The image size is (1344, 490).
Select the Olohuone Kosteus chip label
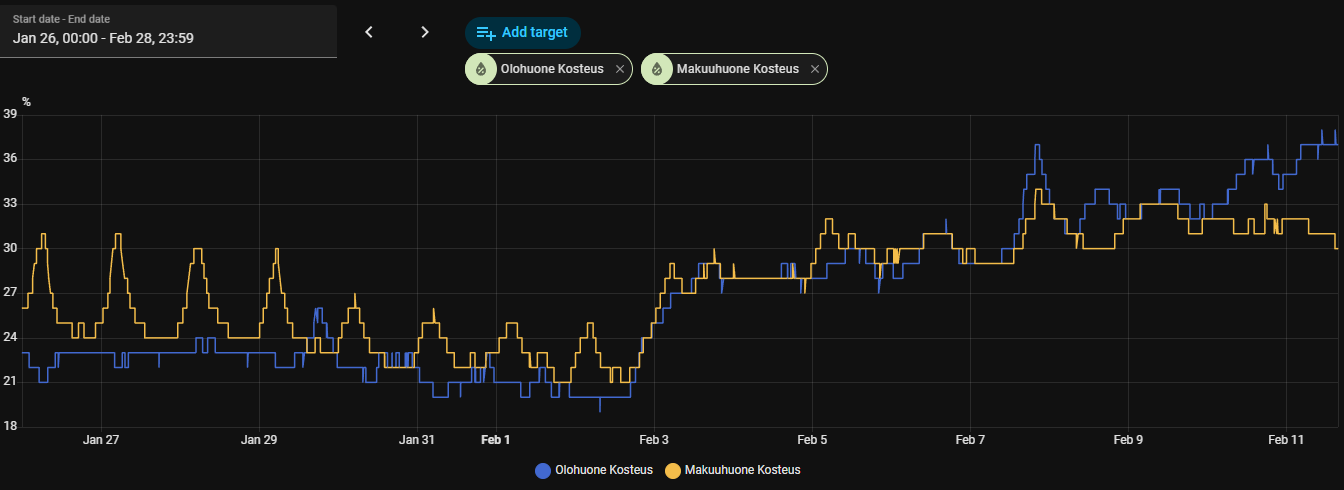pyautogui.click(x=551, y=69)
